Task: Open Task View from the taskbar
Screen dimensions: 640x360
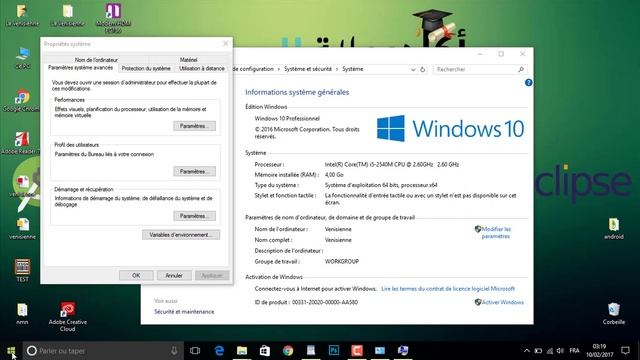Action: tap(195, 351)
